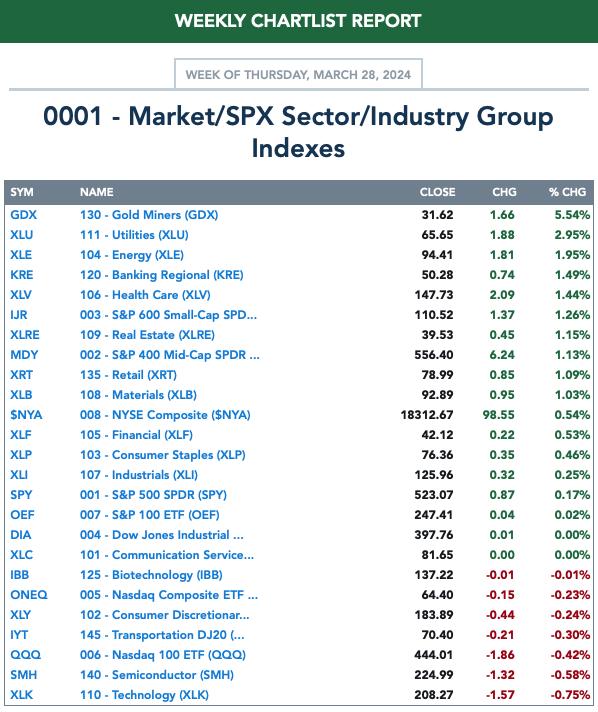Open the 007 - S&P 100 ETF (OEF) link
Screen dimensions: 598x712
(150, 514)
